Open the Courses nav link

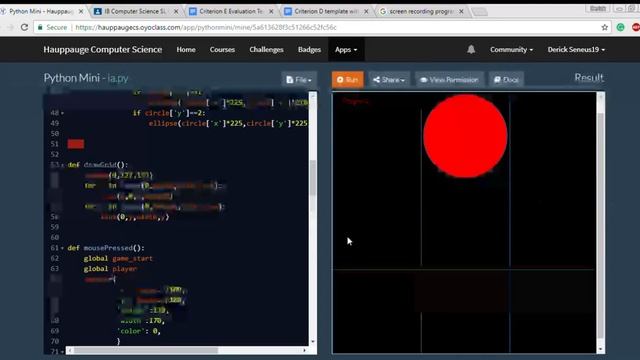click(222, 49)
